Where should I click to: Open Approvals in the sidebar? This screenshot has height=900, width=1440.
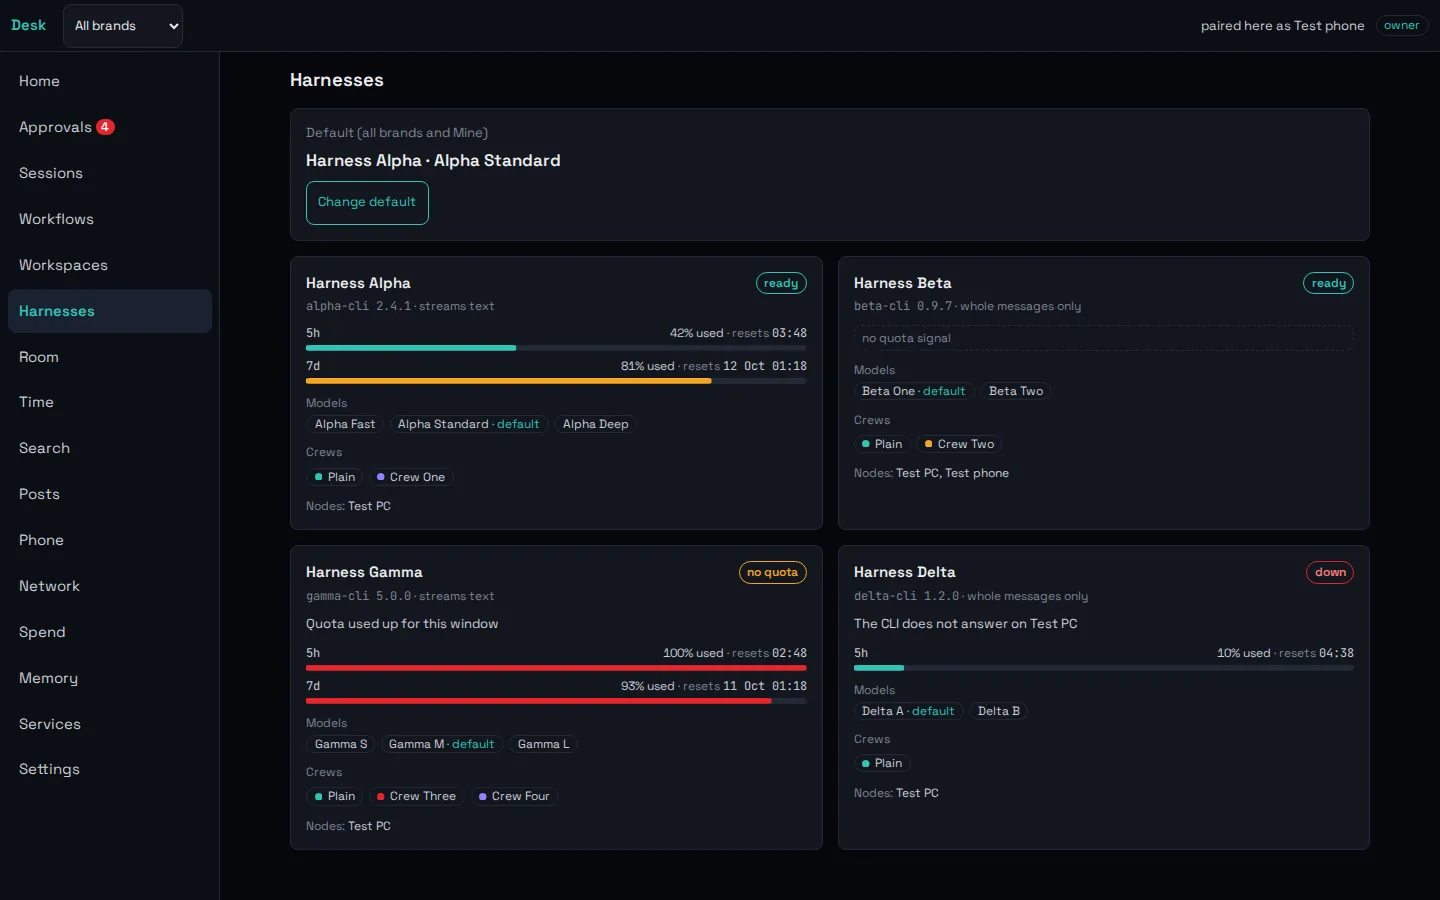point(110,127)
